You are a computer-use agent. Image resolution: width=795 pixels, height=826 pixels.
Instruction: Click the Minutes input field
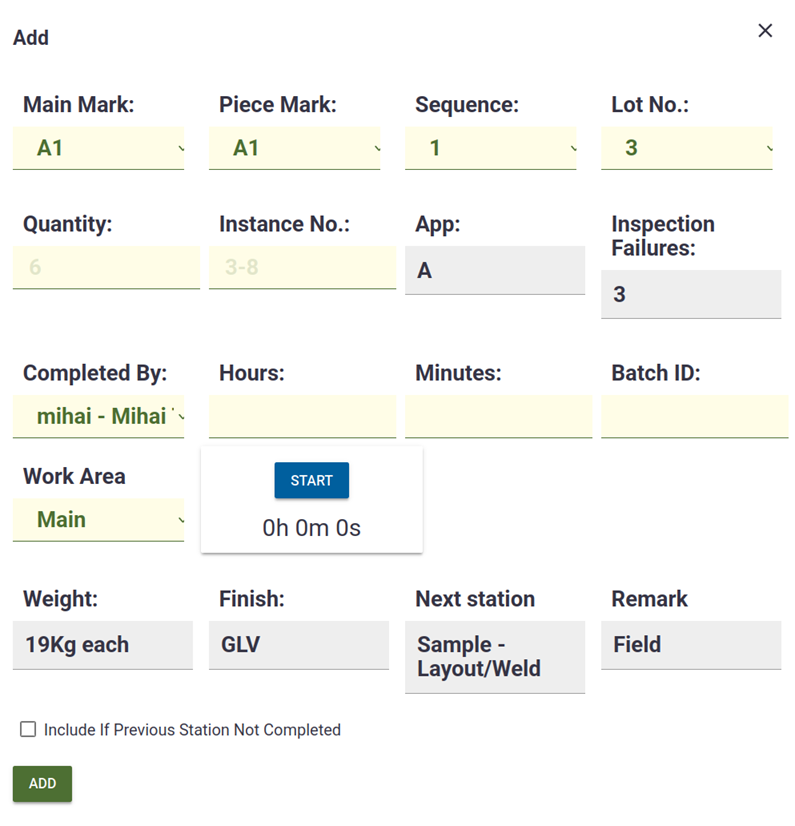(x=498, y=417)
